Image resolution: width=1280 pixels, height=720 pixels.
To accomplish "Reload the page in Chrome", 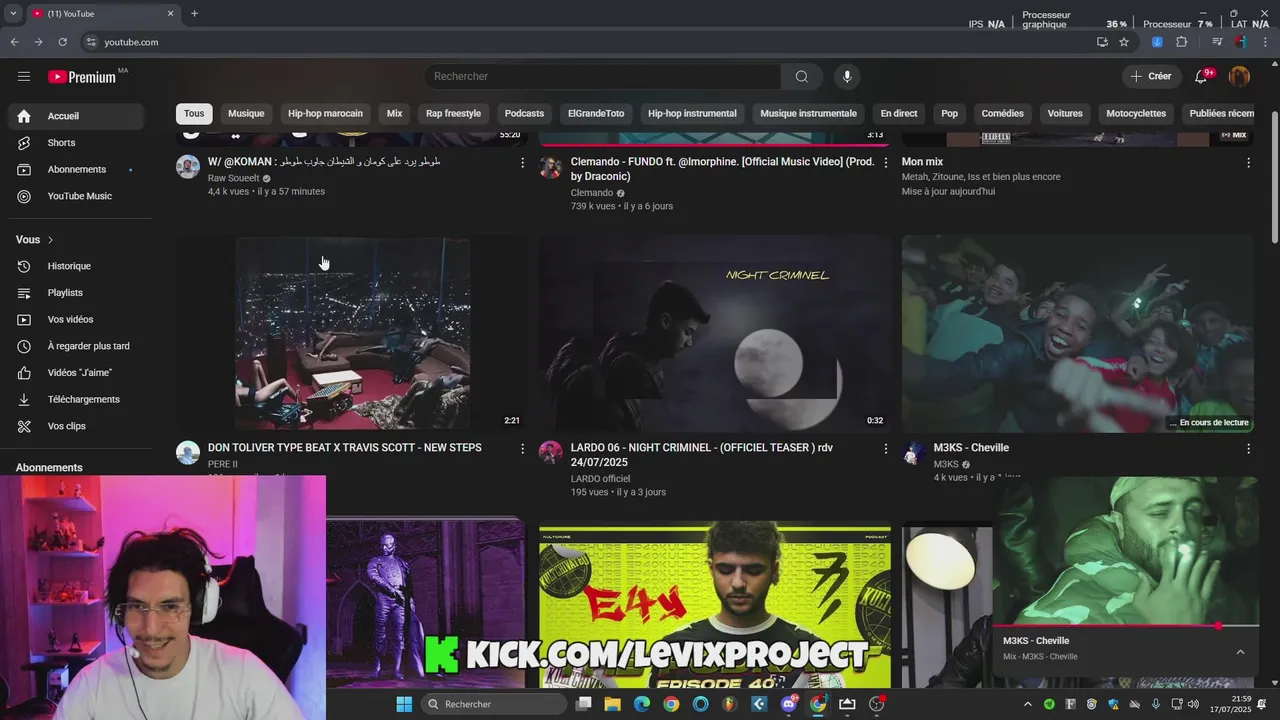I will (62, 42).
